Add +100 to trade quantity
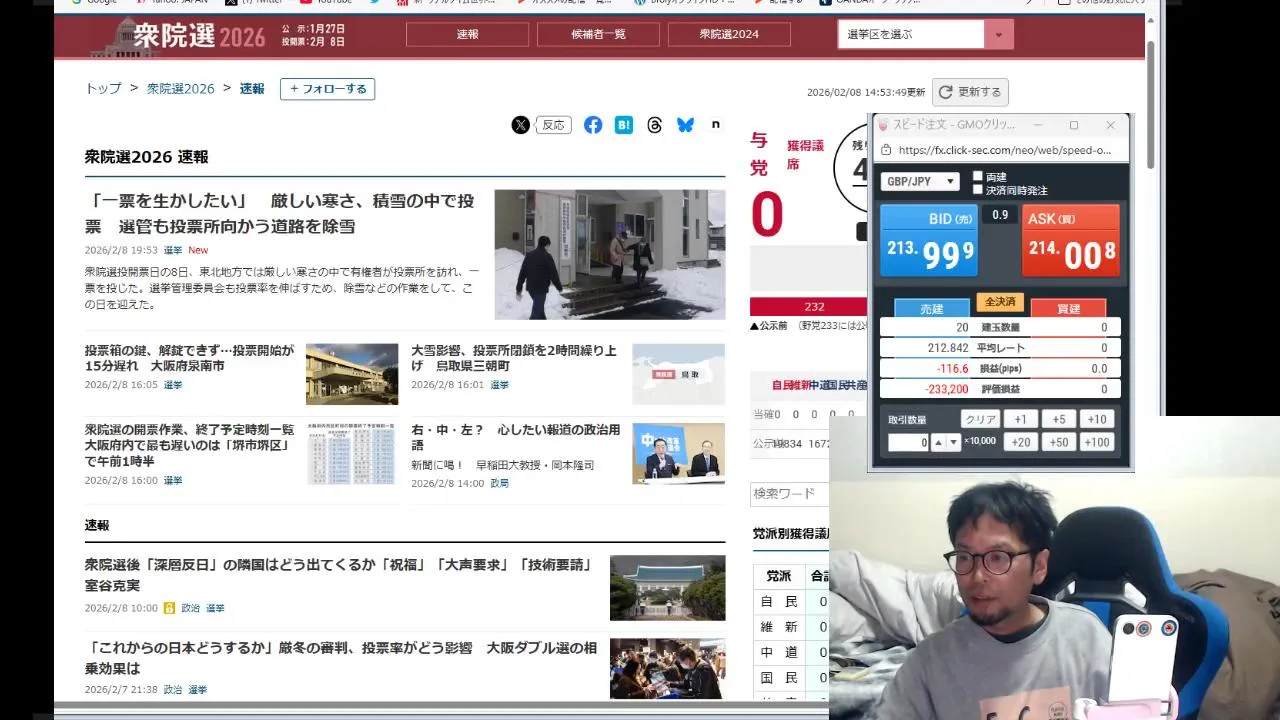Screen dimensions: 1280x720 (1097, 442)
